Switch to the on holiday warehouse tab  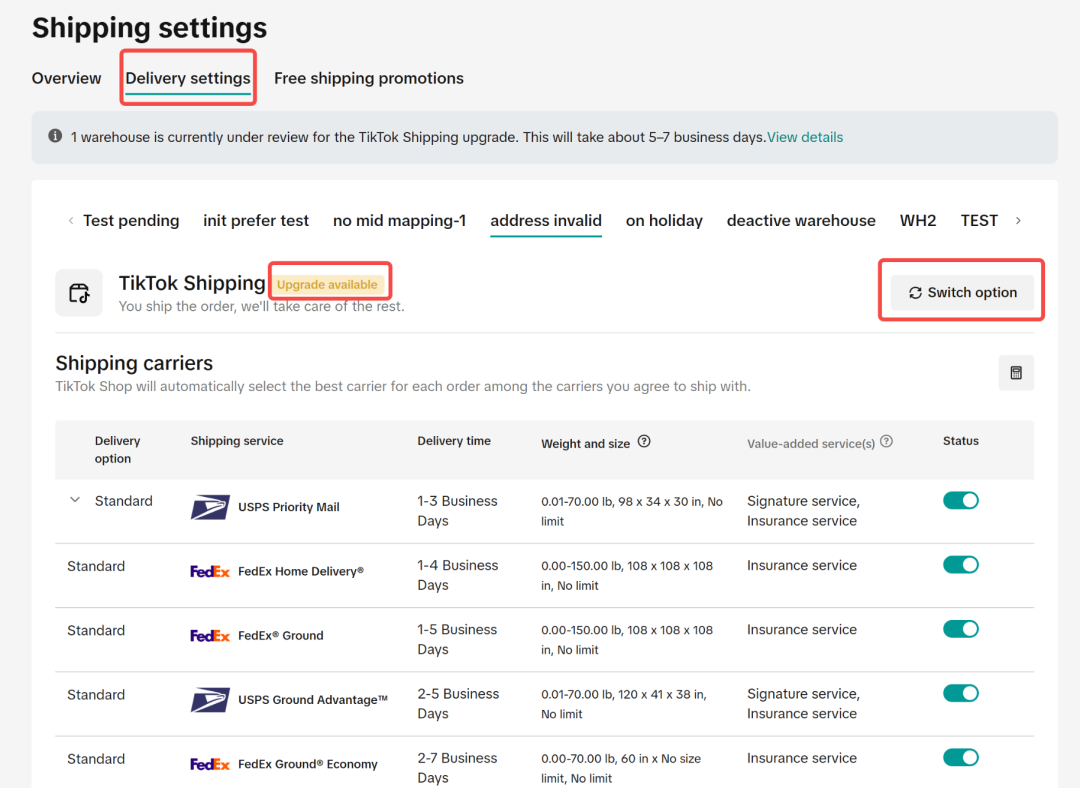click(664, 220)
